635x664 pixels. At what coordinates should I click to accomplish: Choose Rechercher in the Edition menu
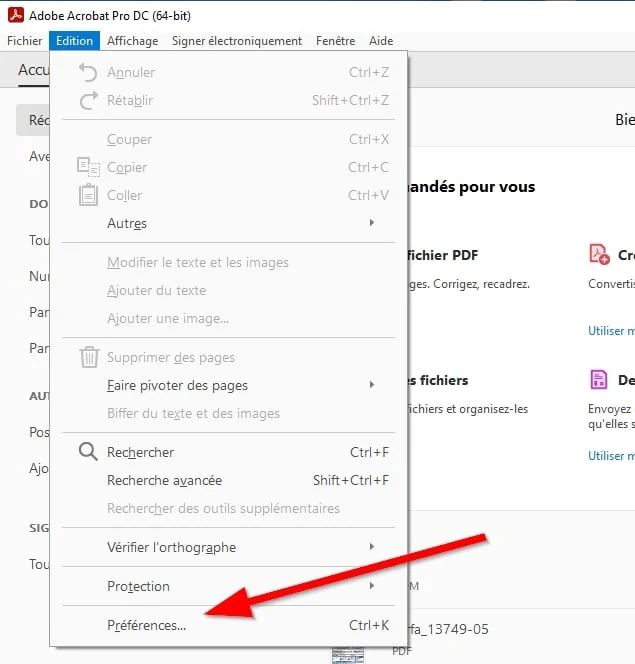coord(140,452)
